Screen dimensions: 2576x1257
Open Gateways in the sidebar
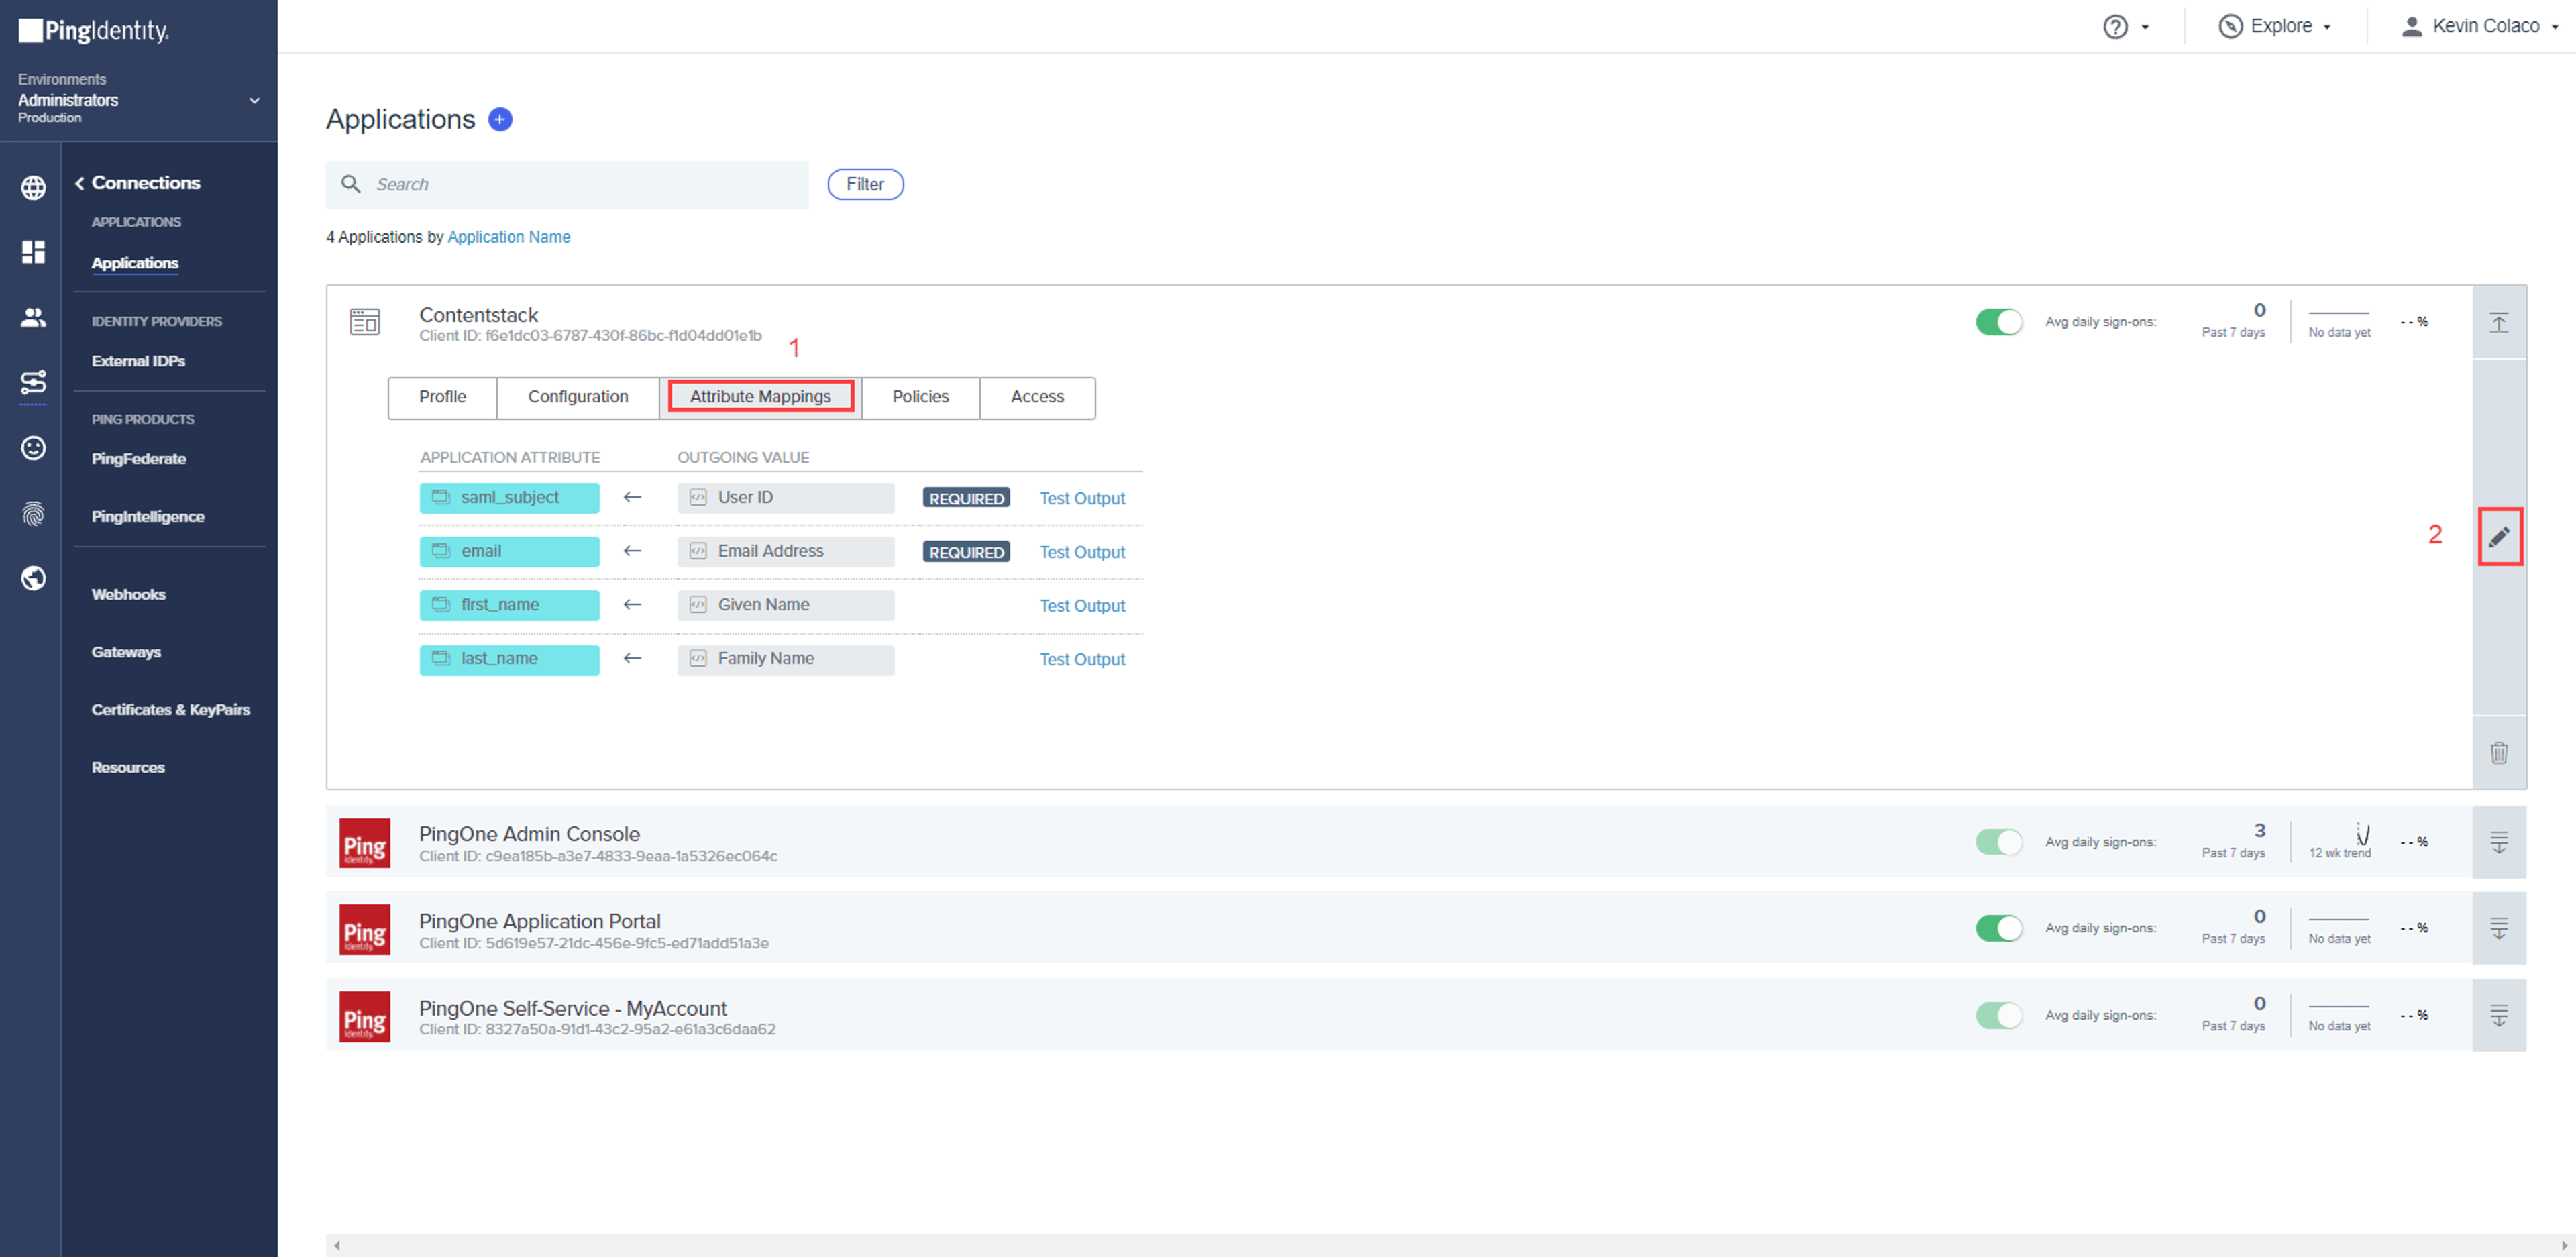[126, 652]
